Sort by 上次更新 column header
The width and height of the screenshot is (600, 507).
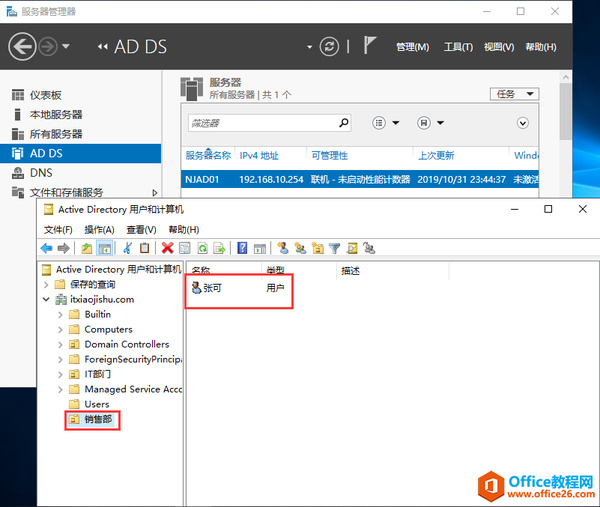pos(436,155)
